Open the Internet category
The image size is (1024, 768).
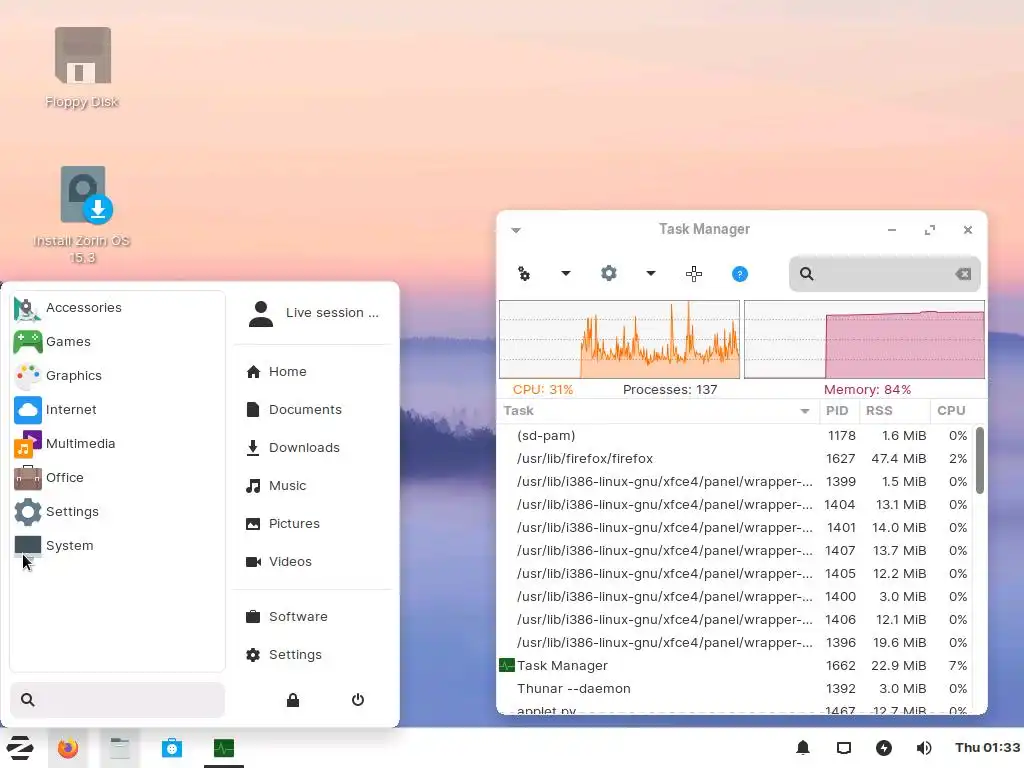(x=118, y=409)
